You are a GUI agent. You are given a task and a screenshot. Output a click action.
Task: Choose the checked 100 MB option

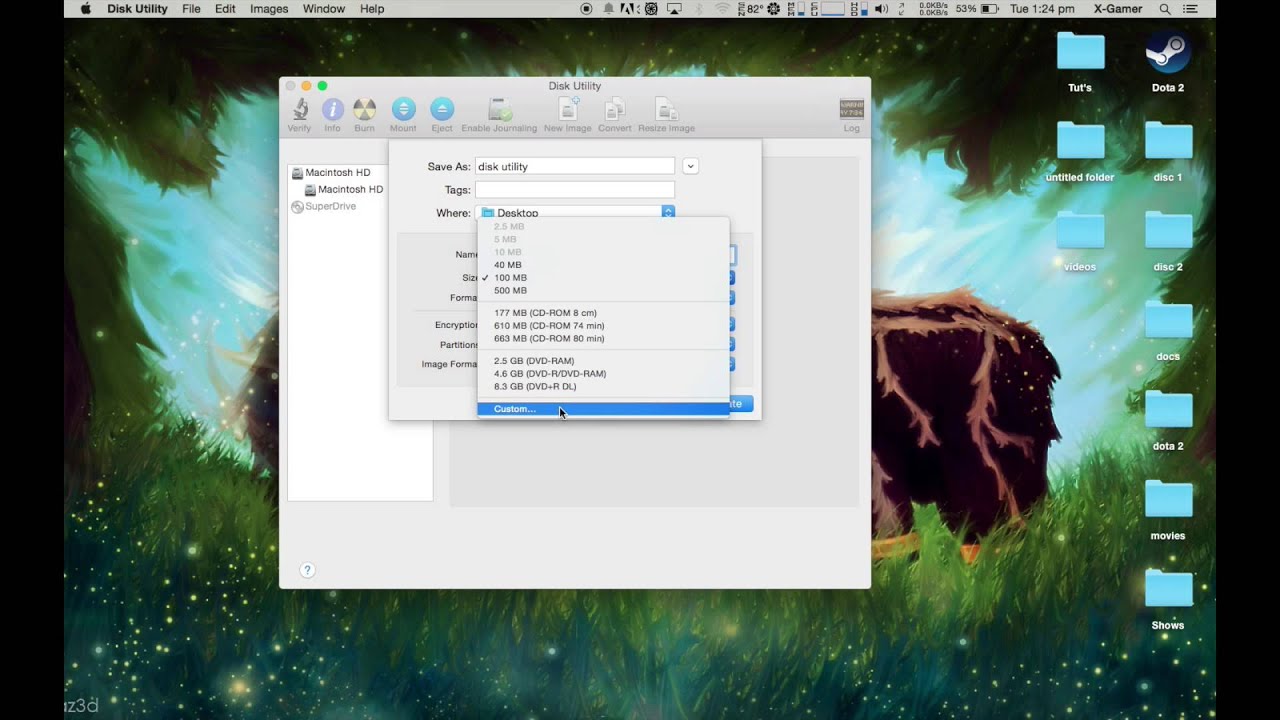[603, 278]
